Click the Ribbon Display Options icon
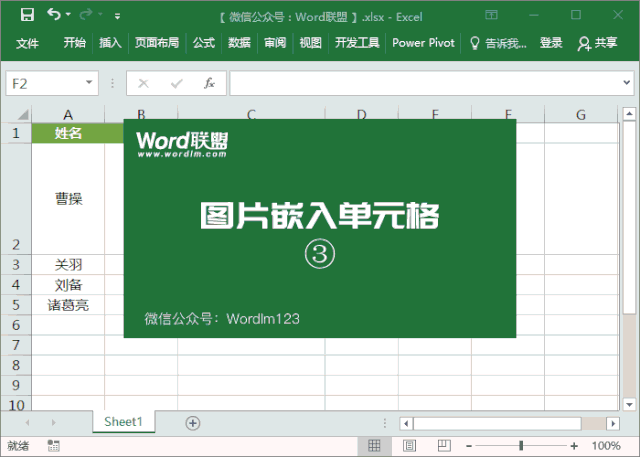 [491, 15]
